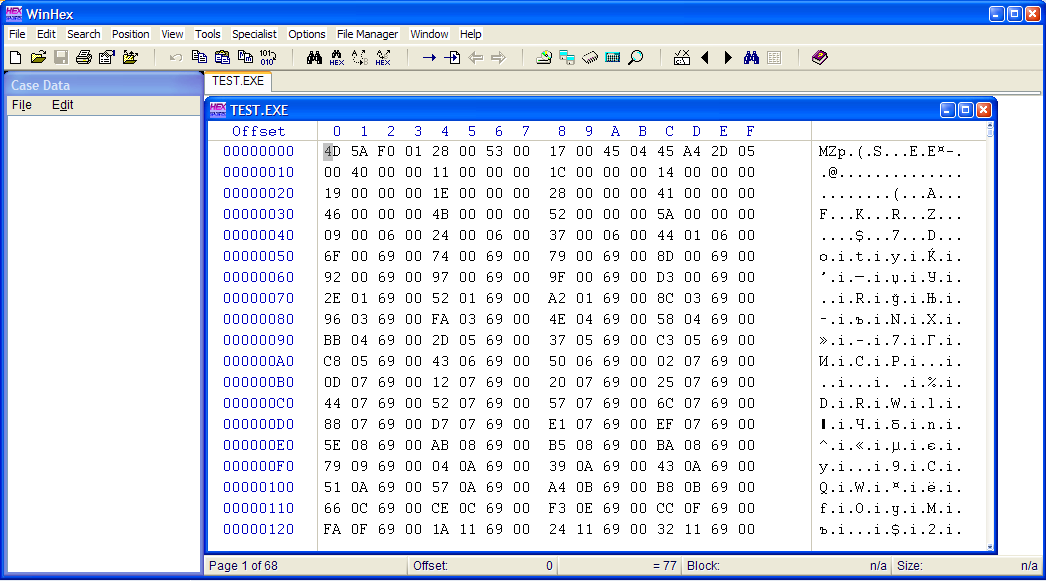Click the Find hex values icon
1046x581 pixels.
click(337, 57)
